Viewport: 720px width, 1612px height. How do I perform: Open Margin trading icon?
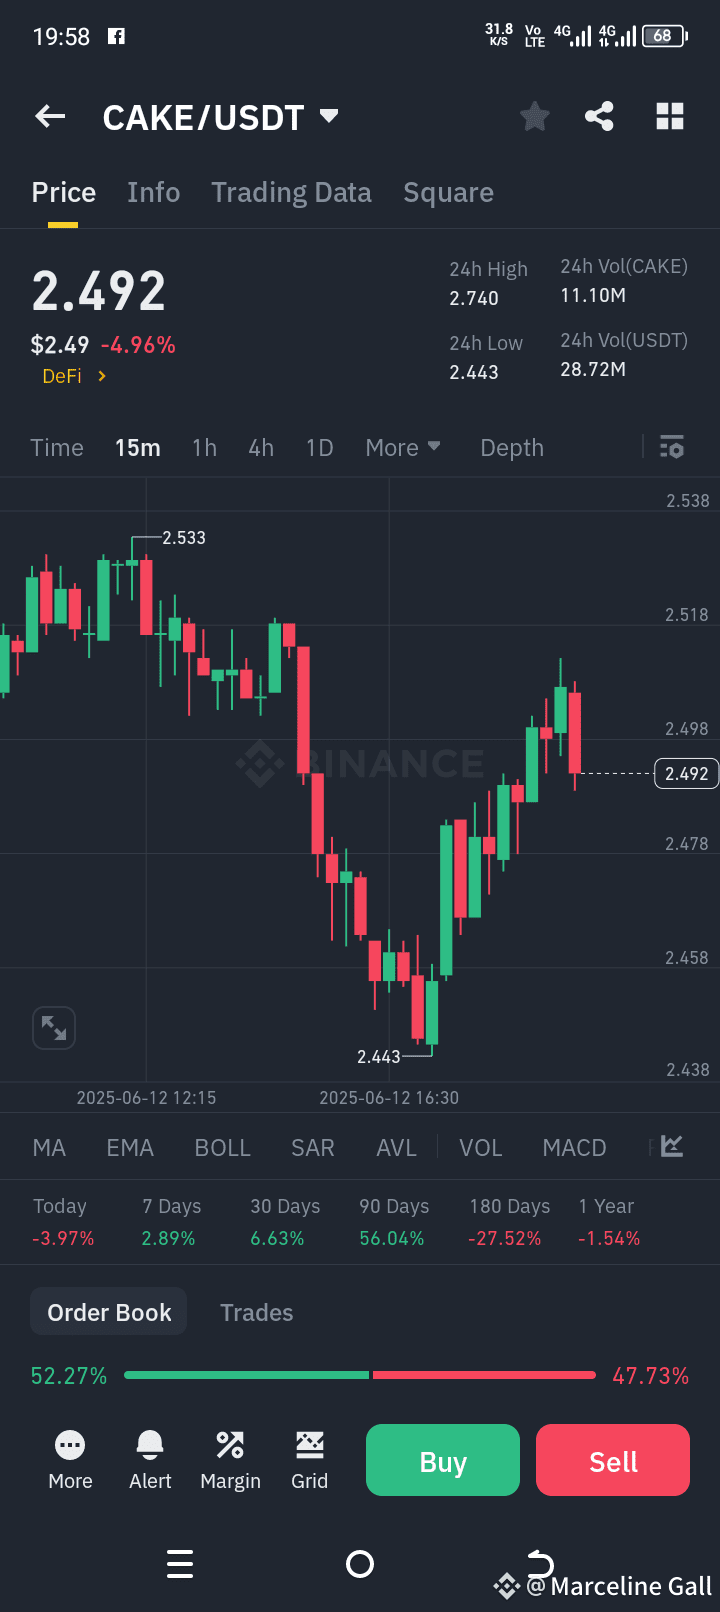[x=230, y=1459]
